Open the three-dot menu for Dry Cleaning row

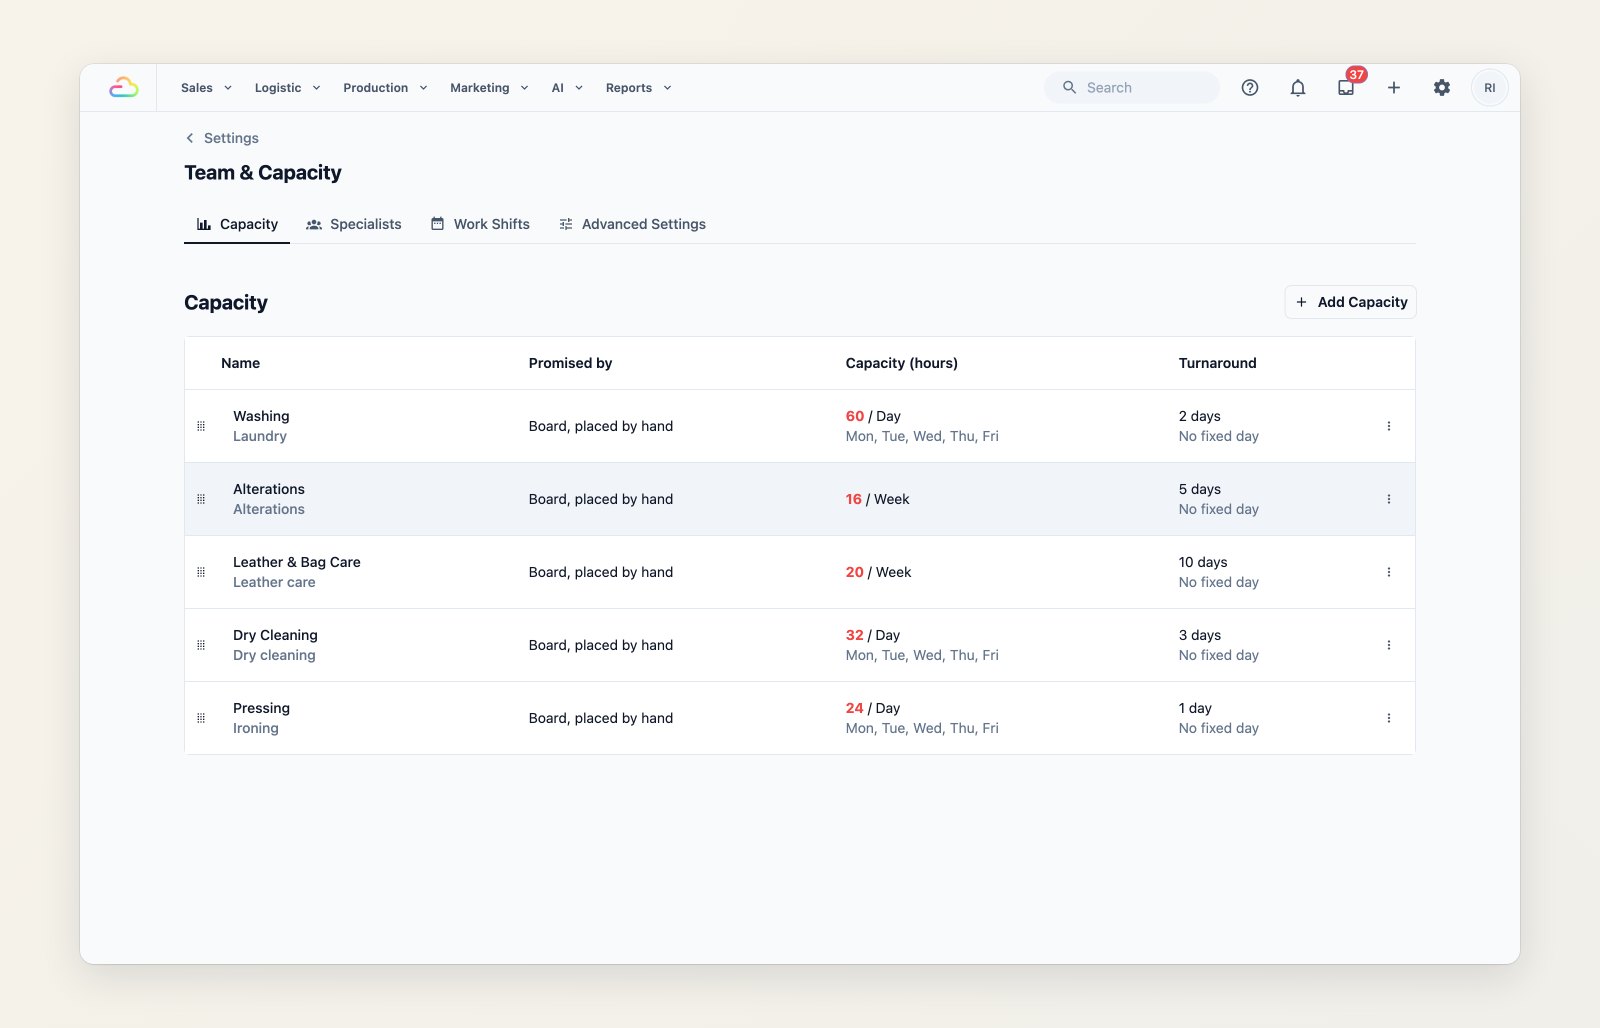(x=1389, y=645)
